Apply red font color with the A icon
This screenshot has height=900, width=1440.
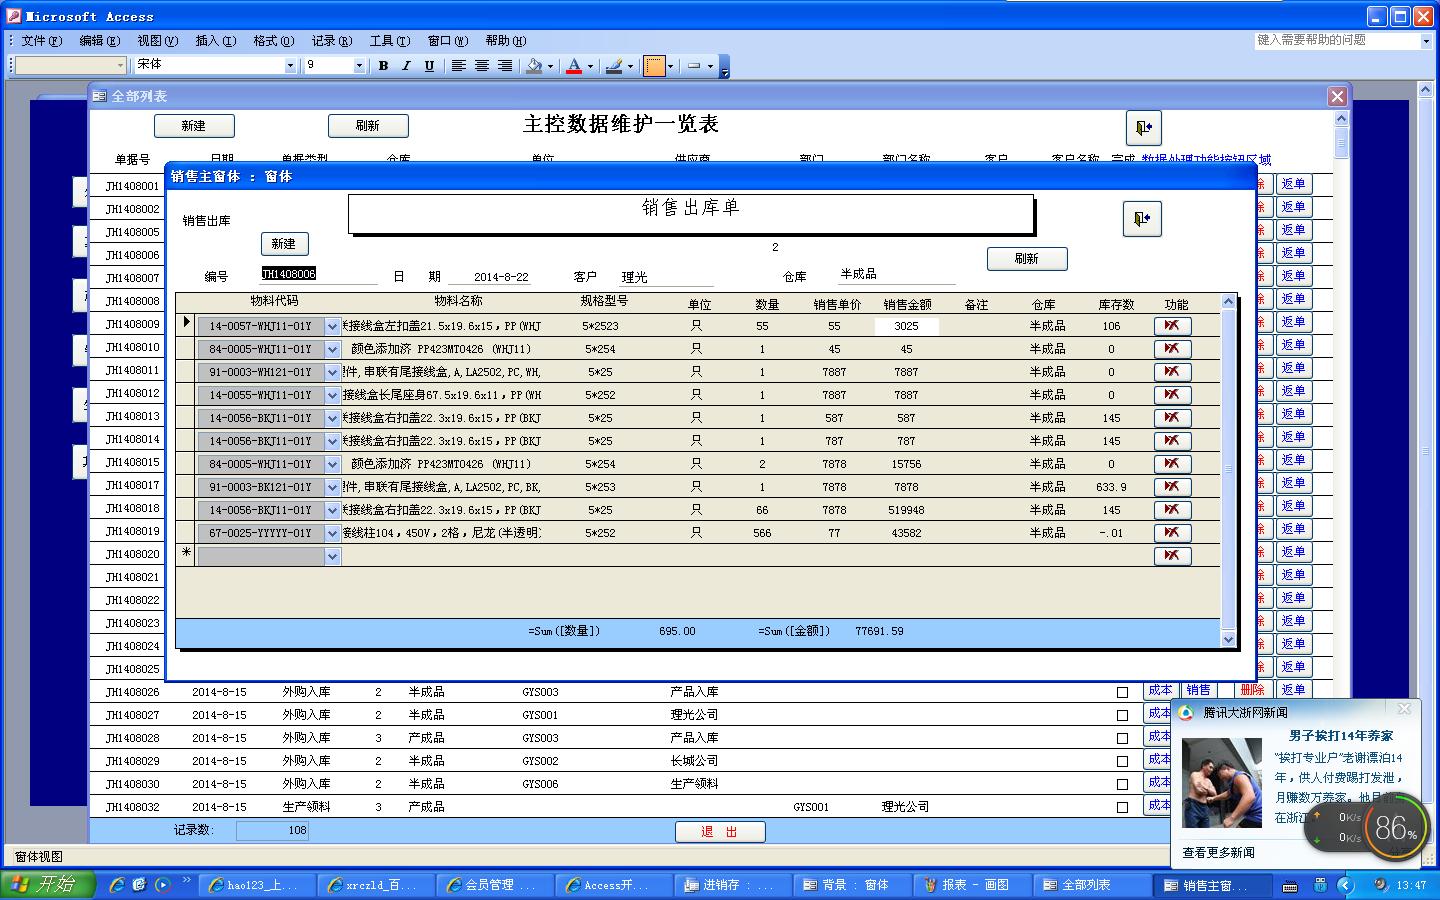tap(574, 66)
